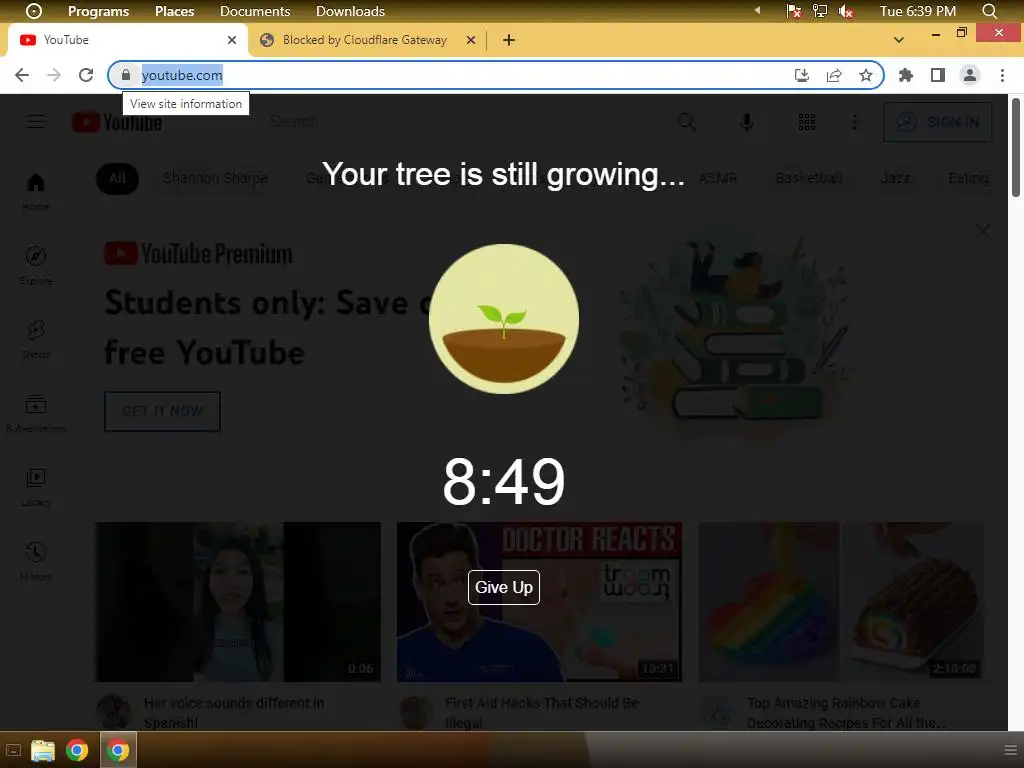Viewport: 1024px width, 768px height.
Task: Open YouTube's hamburger guide menu
Action: [36, 122]
